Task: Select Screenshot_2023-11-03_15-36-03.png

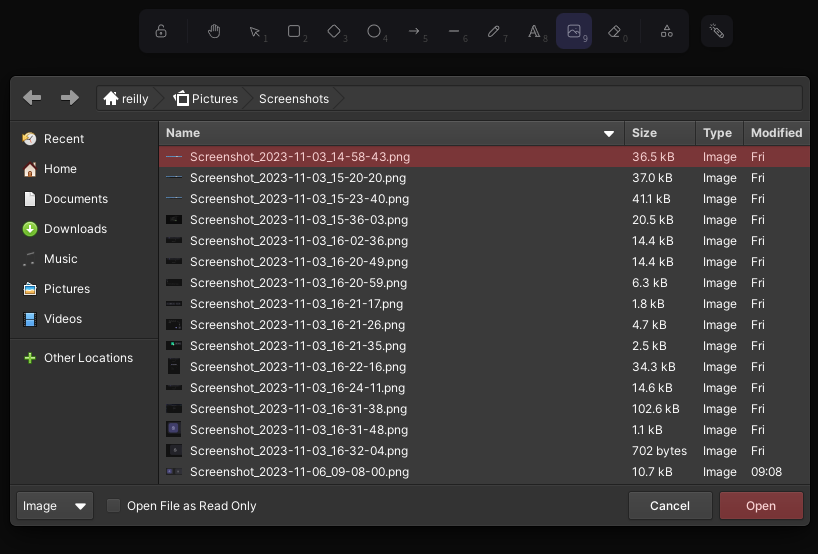Action: click(484, 220)
